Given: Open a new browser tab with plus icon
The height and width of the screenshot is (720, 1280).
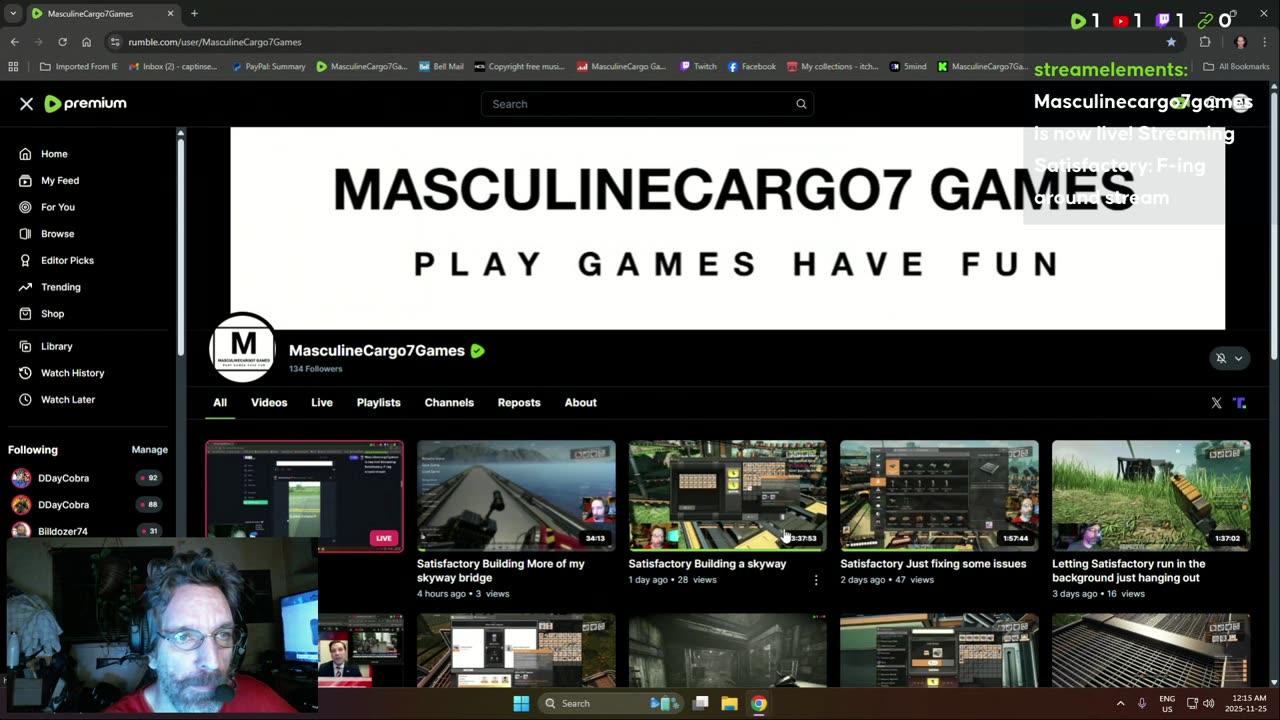Looking at the screenshot, I should pos(194,14).
